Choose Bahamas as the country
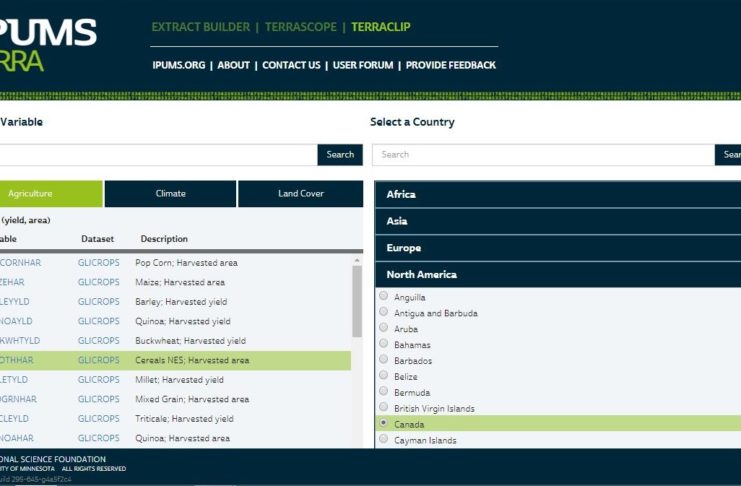The width and height of the screenshot is (741, 486). pos(383,345)
